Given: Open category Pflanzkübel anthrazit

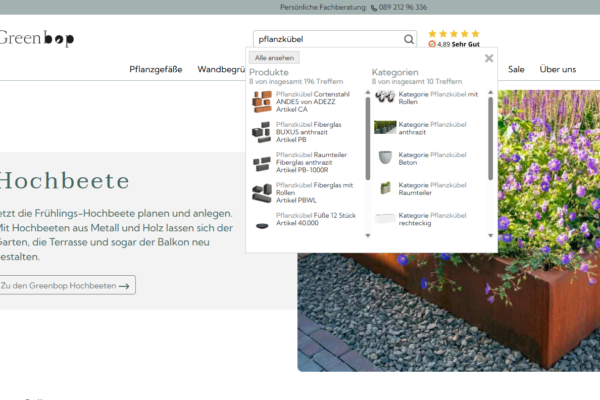Looking at the screenshot, I should tap(432, 128).
